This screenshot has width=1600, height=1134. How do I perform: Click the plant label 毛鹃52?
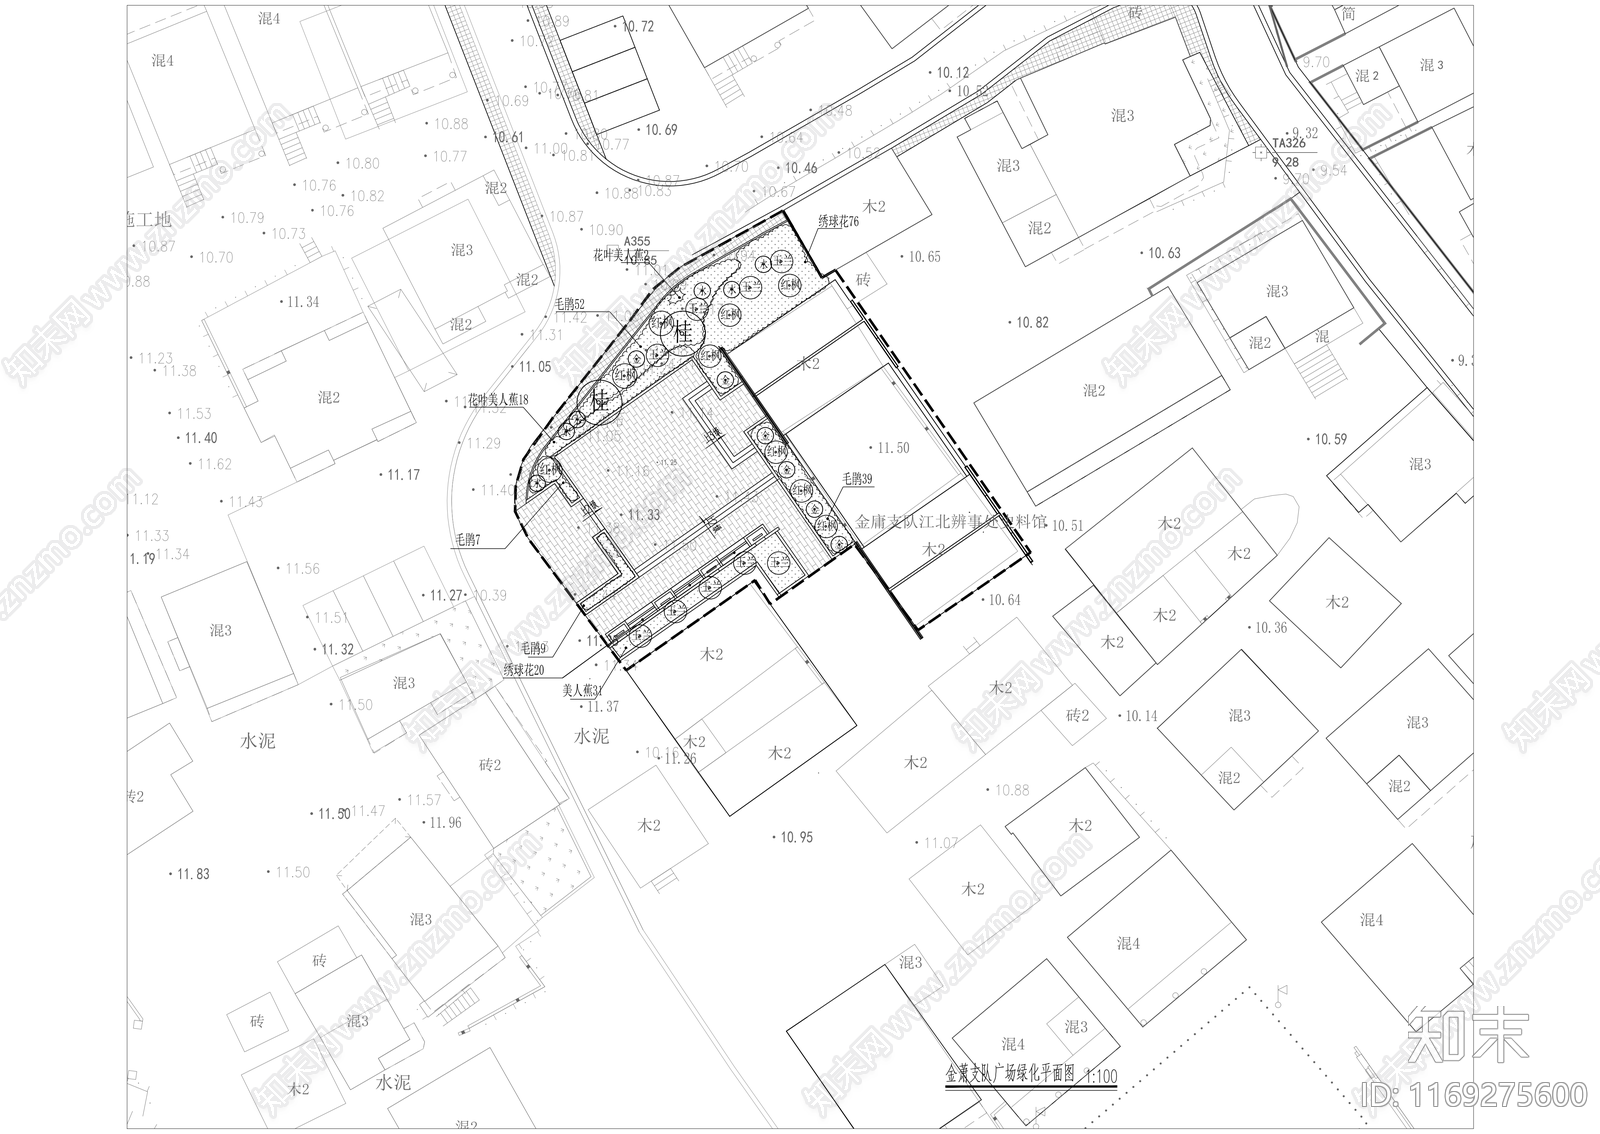coord(570,303)
